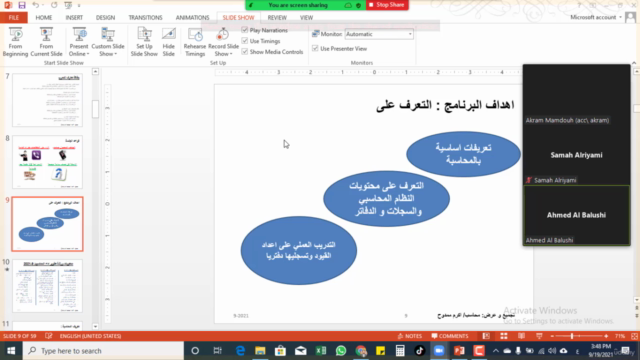Click in the Windows search box
The height and width of the screenshot is (360, 640).
(103, 351)
